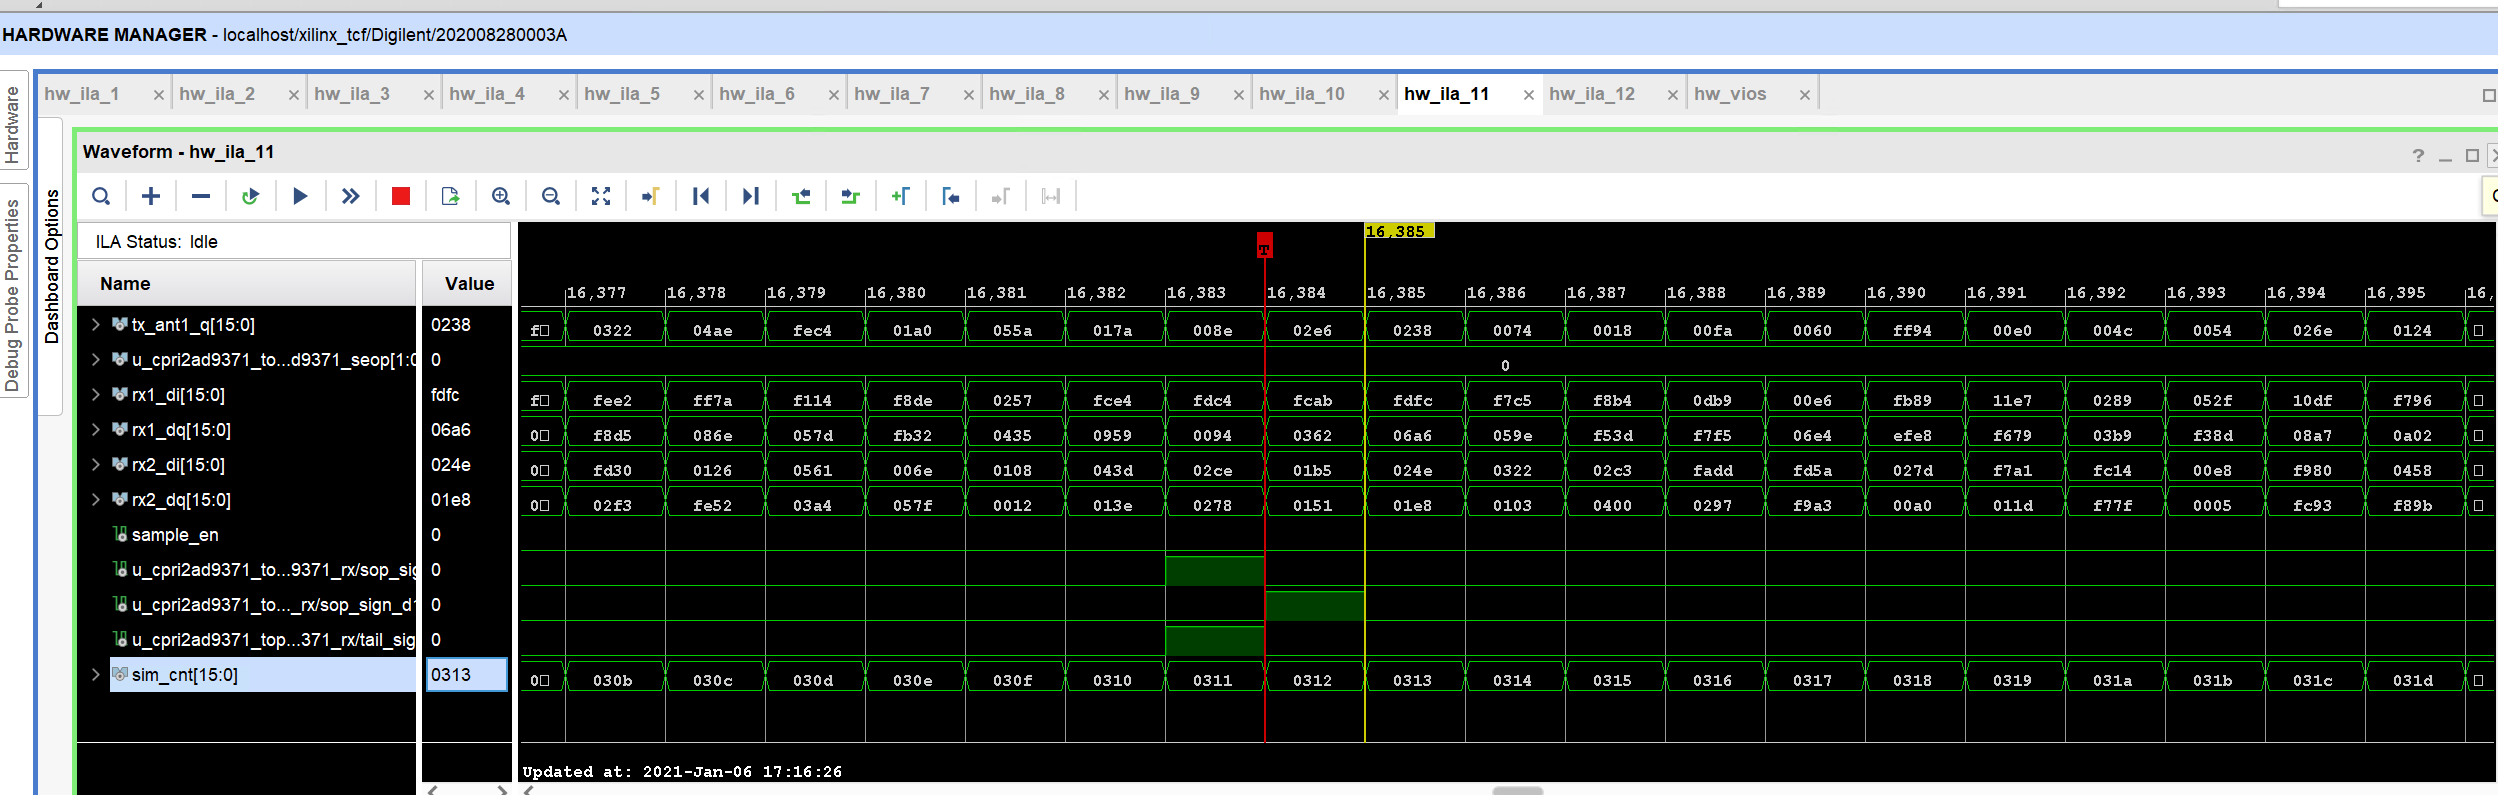Open waveform help question mark
2498x795 pixels.
(x=2418, y=156)
